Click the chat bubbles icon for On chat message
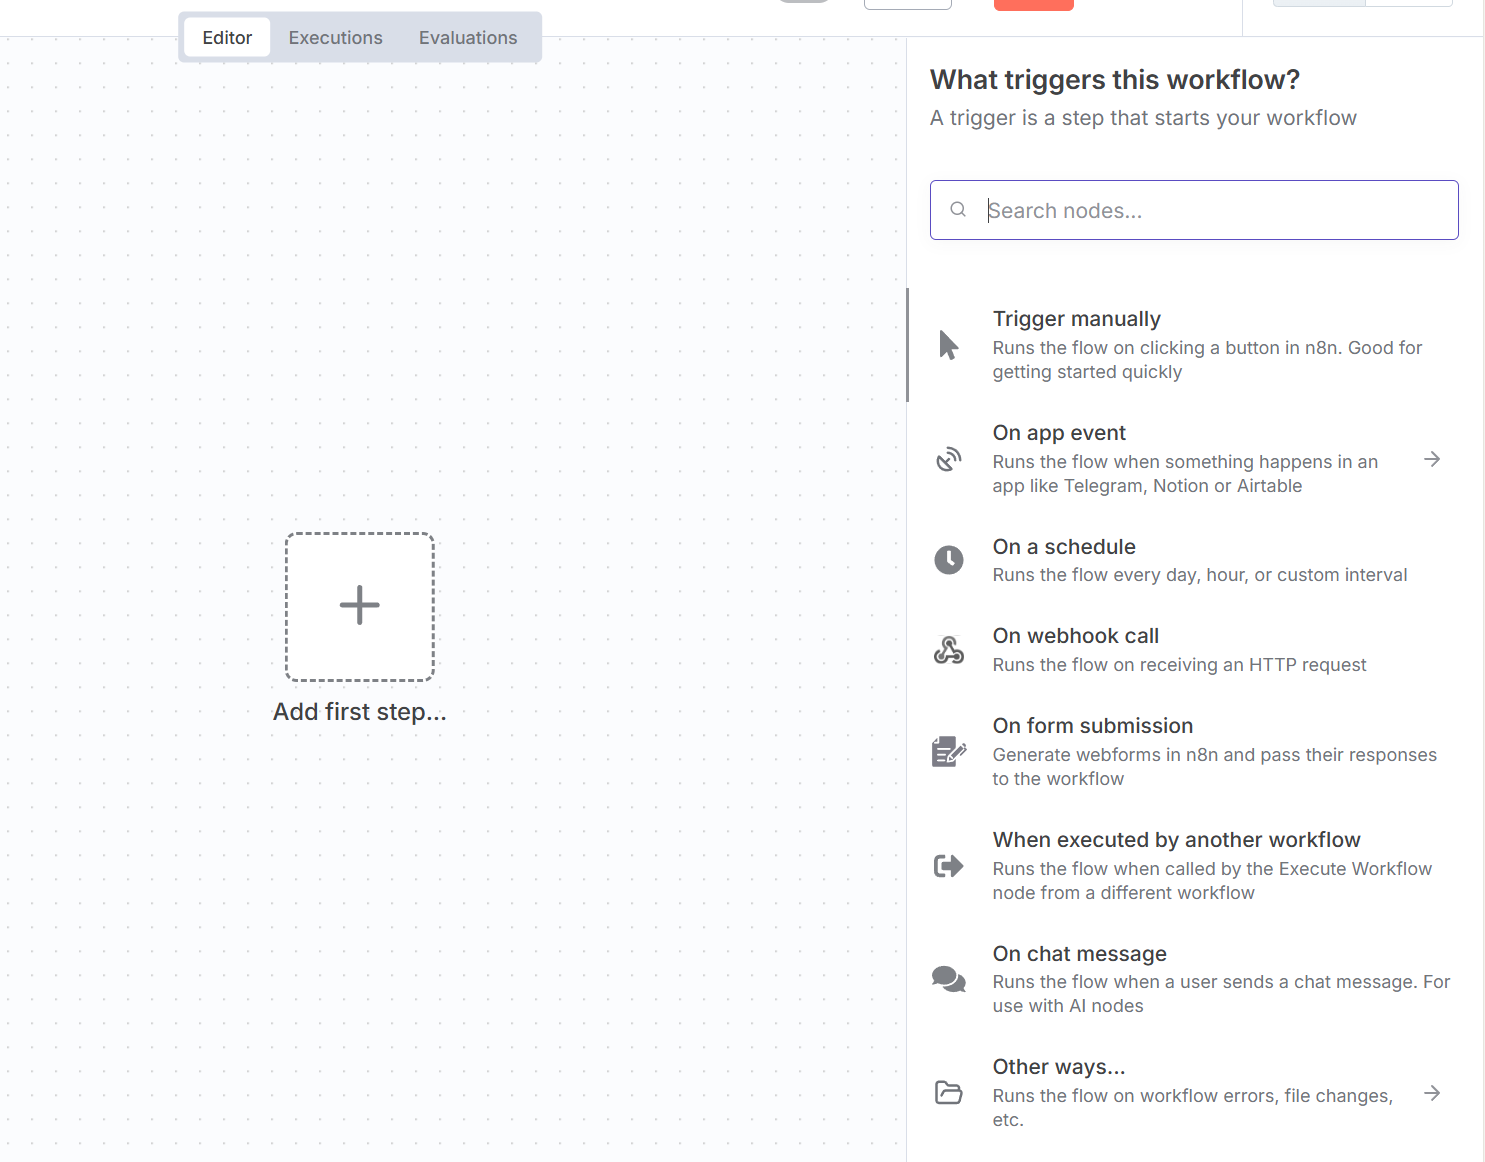This screenshot has width=1485, height=1162. point(948,979)
